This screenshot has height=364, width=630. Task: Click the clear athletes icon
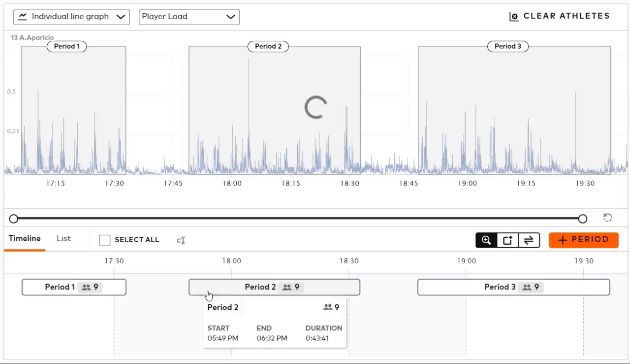pyautogui.click(x=513, y=17)
